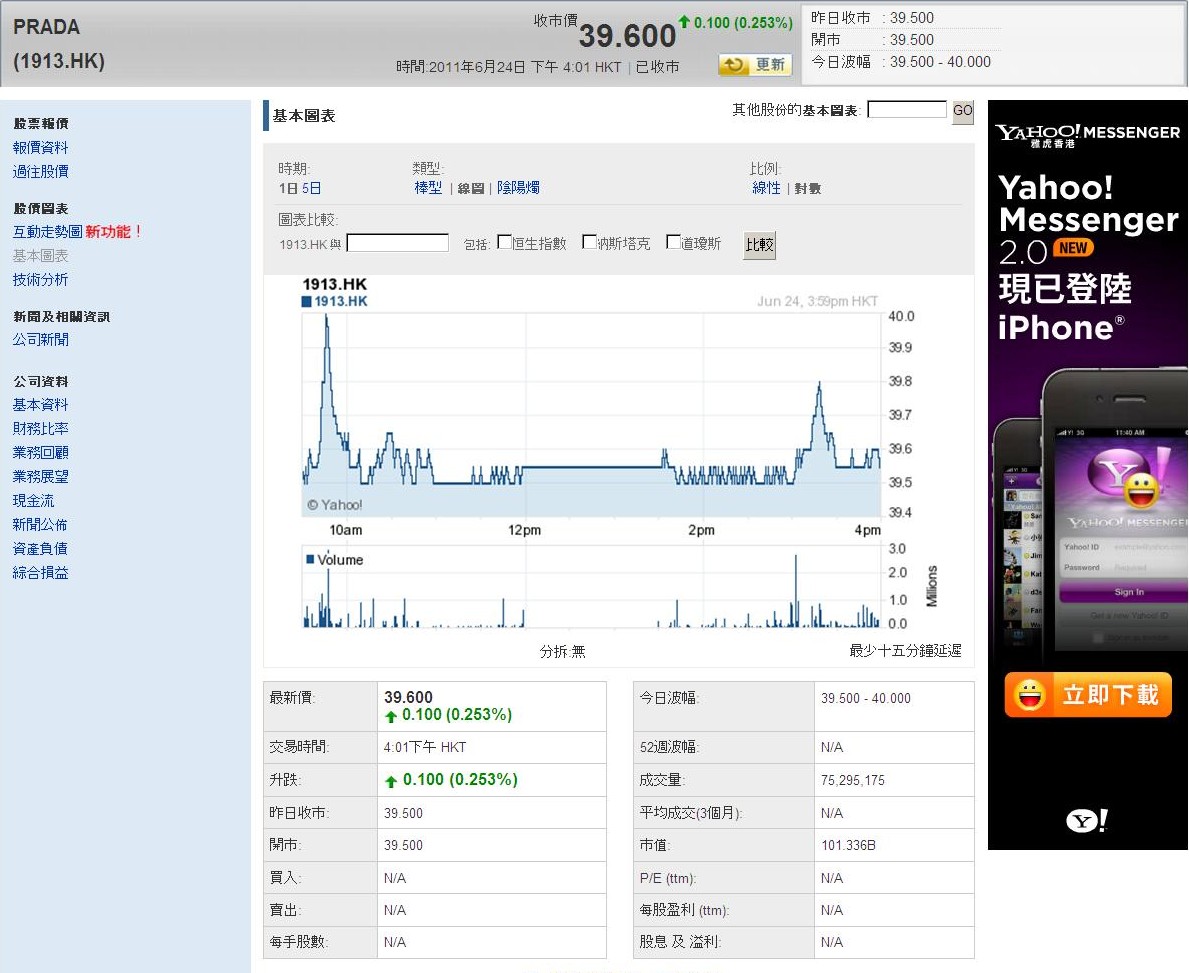Enable the 納斯塔克 comparison checkbox
This screenshot has height=973, width=1189.
coord(589,242)
